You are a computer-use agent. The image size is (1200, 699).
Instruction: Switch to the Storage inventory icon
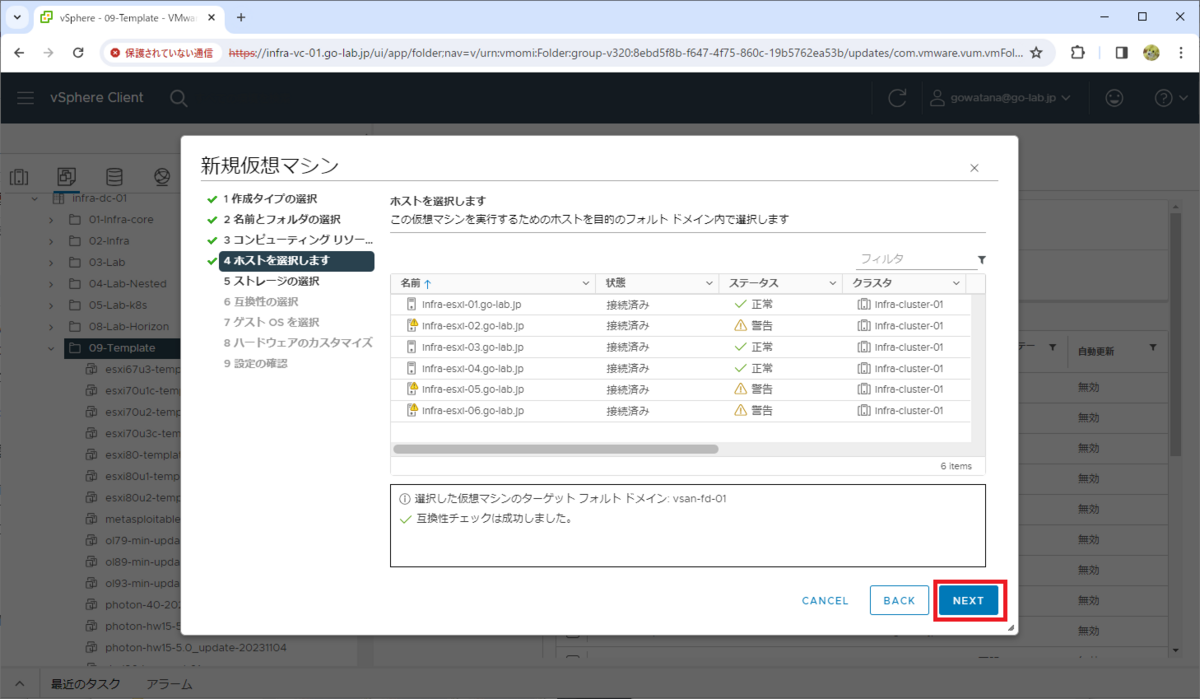click(115, 177)
